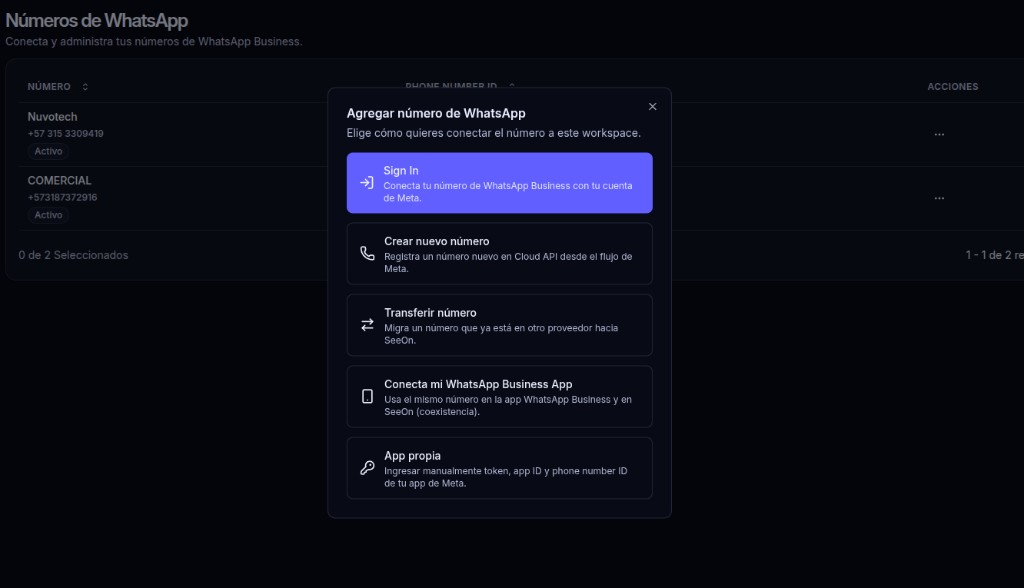Open actions menu for COMERCIAL row
This screenshot has width=1024, height=588.
coord(939,198)
